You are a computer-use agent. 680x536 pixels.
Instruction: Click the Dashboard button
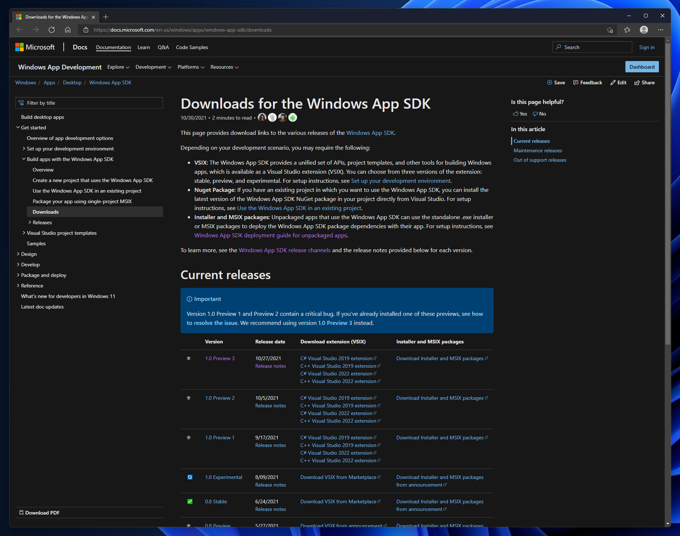[x=642, y=67]
